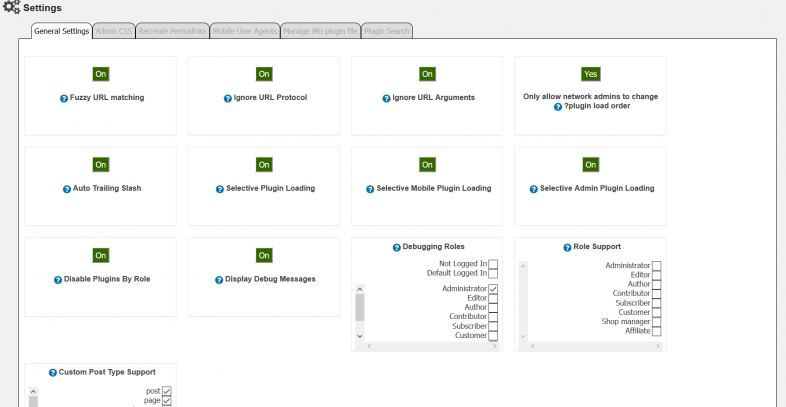Open help for Display Debug Messages

[219, 280]
